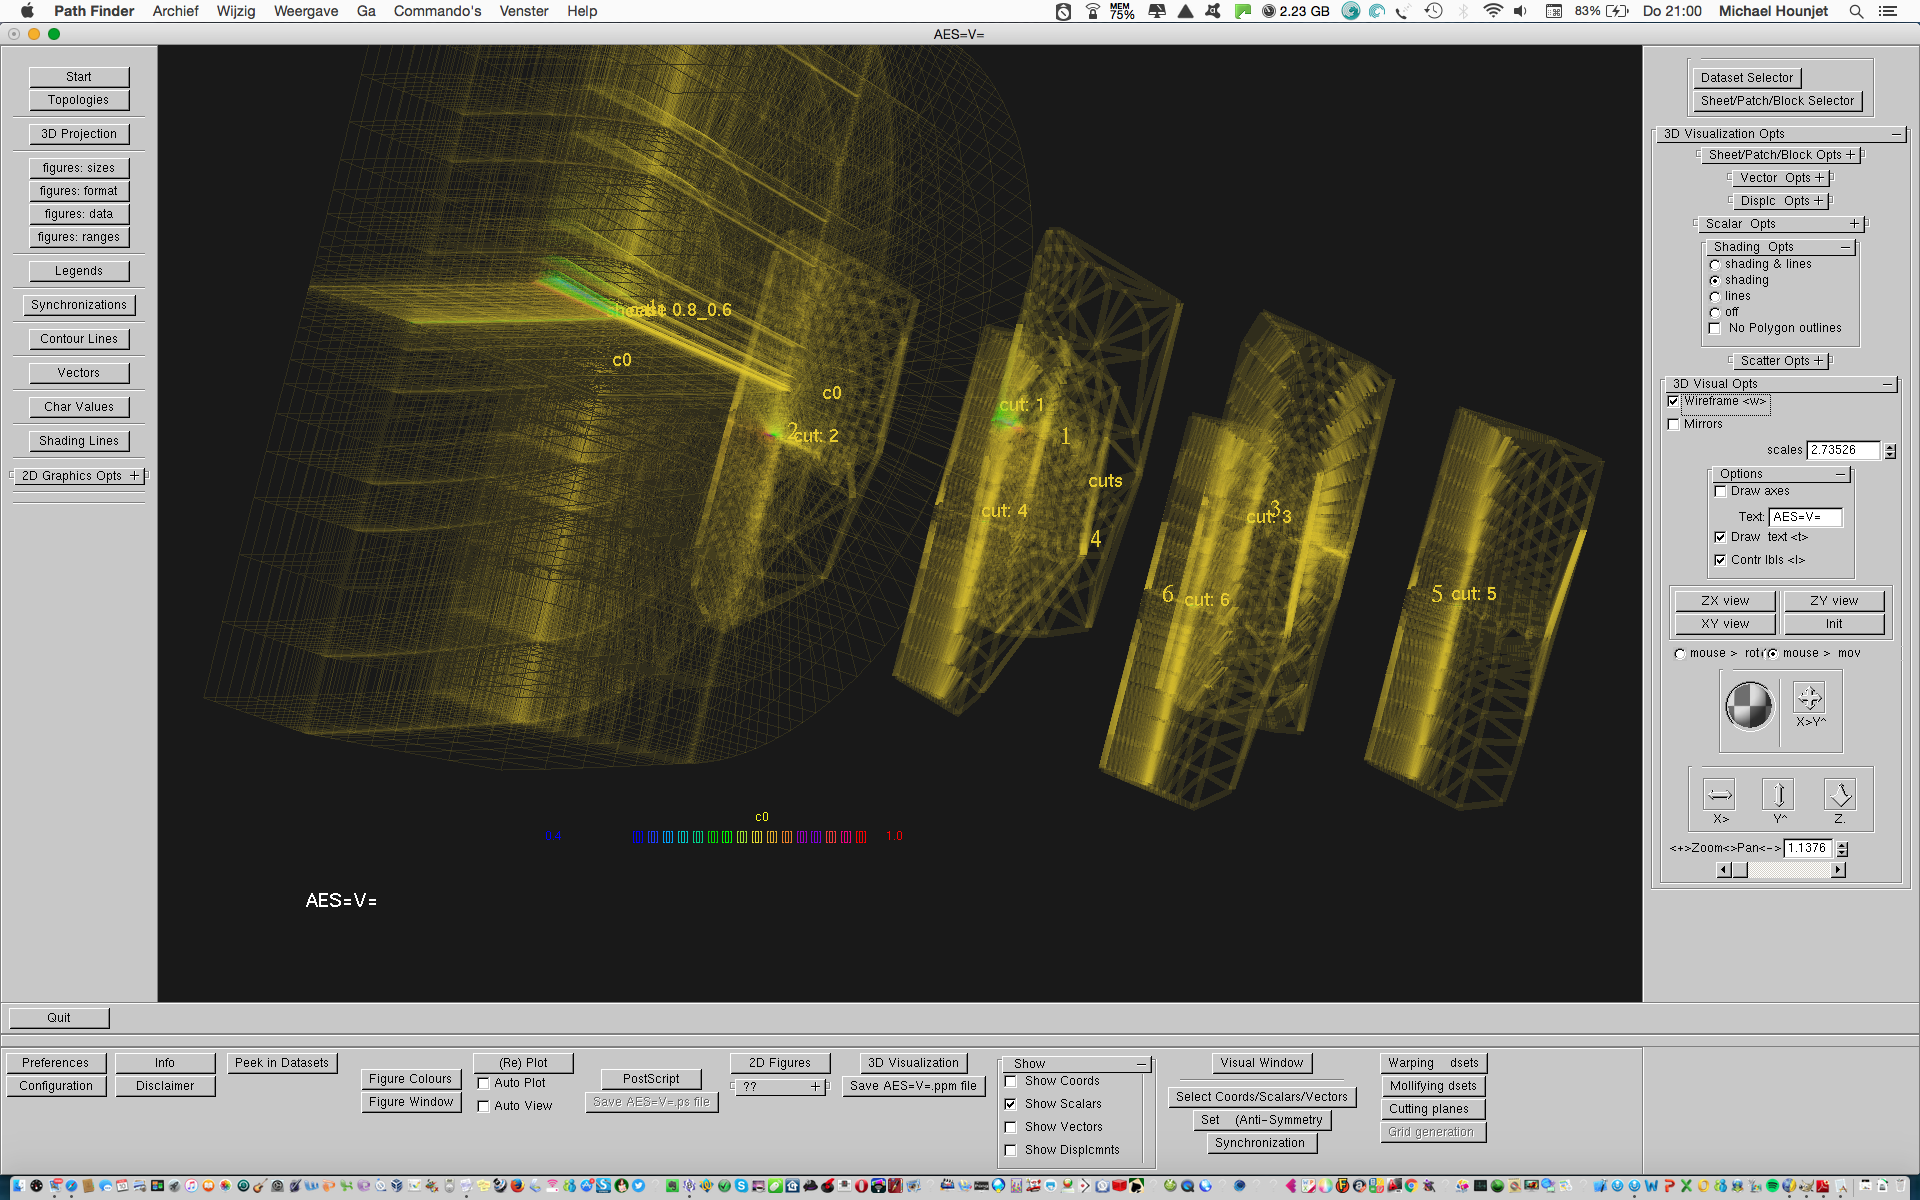Click the X>Y^ four-way move arrows icon
Viewport: 1920px width, 1200px height.
(x=1809, y=697)
